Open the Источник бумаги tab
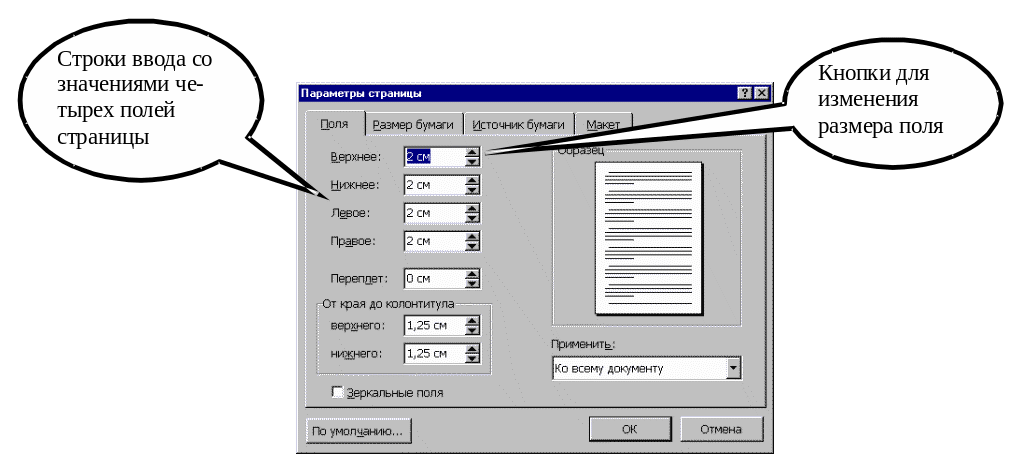The image size is (1024, 454). (519, 125)
